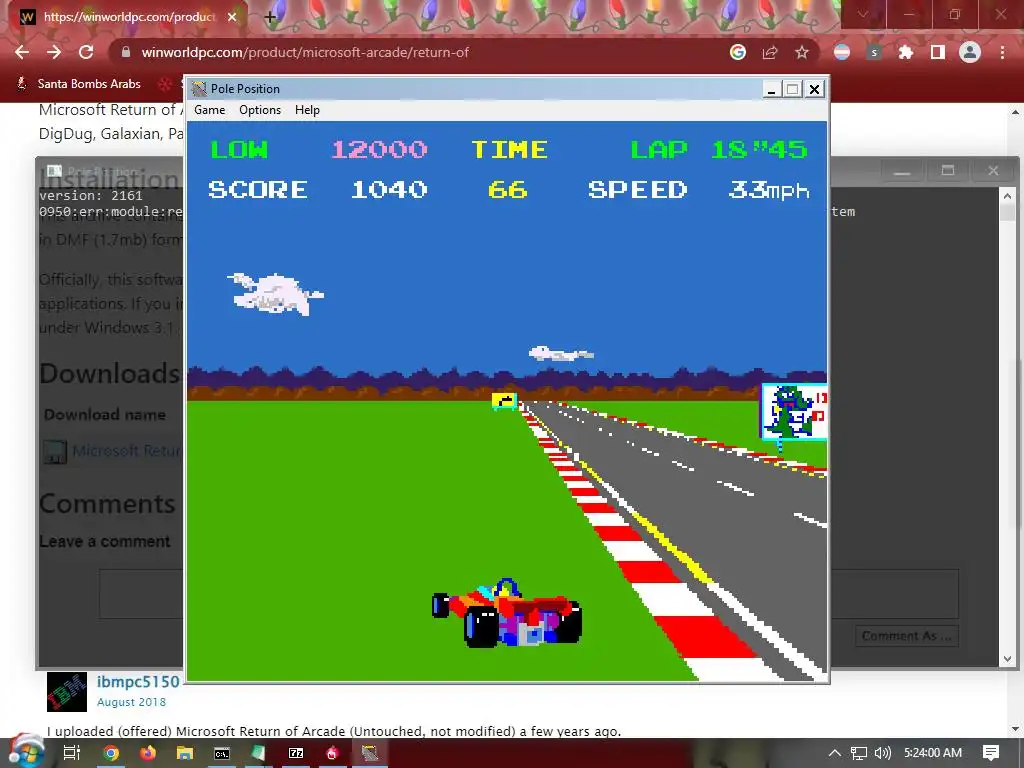Click the Google icon in address bar
This screenshot has width=1024, height=768.
[738, 52]
